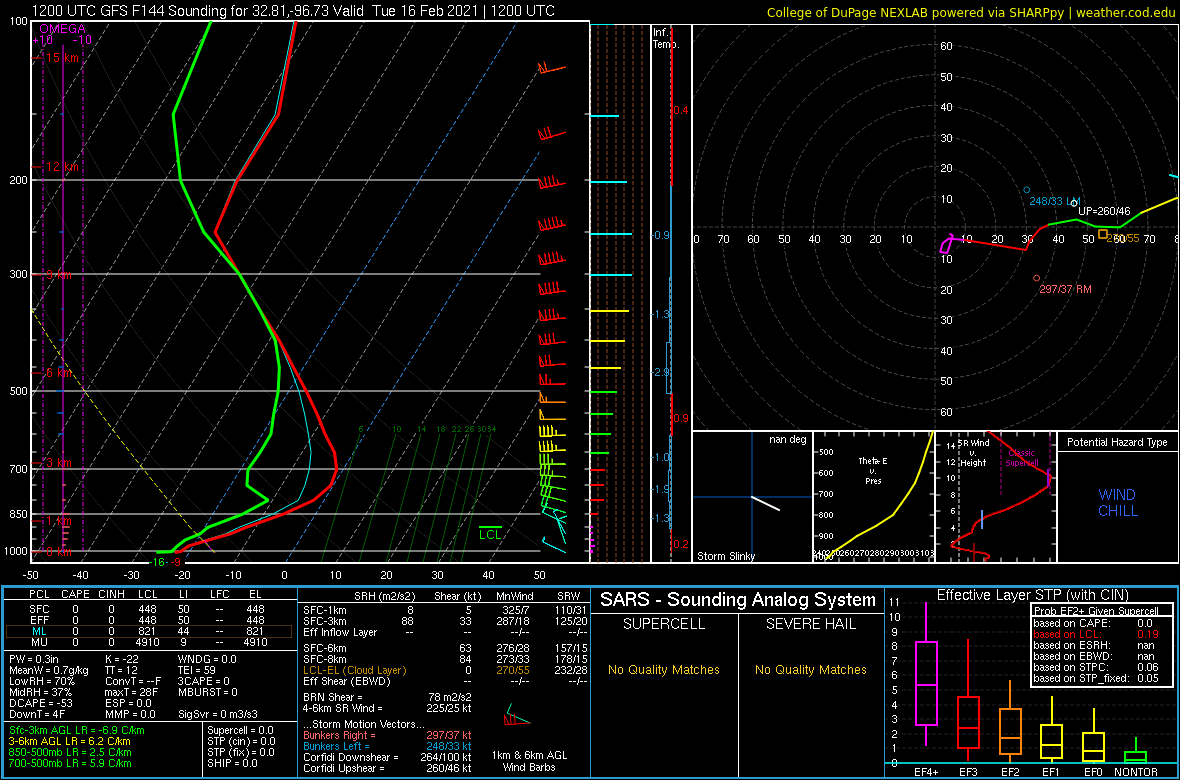Image resolution: width=1180 pixels, height=780 pixels.
Task: Click the 'Bunkers Right = 297/37 kt' line
Action: [x=388, y=735]
